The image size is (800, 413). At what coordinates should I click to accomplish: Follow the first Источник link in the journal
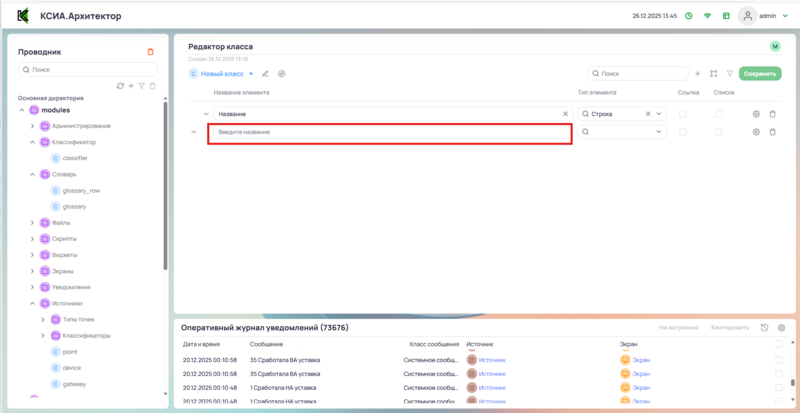point(492,359)
